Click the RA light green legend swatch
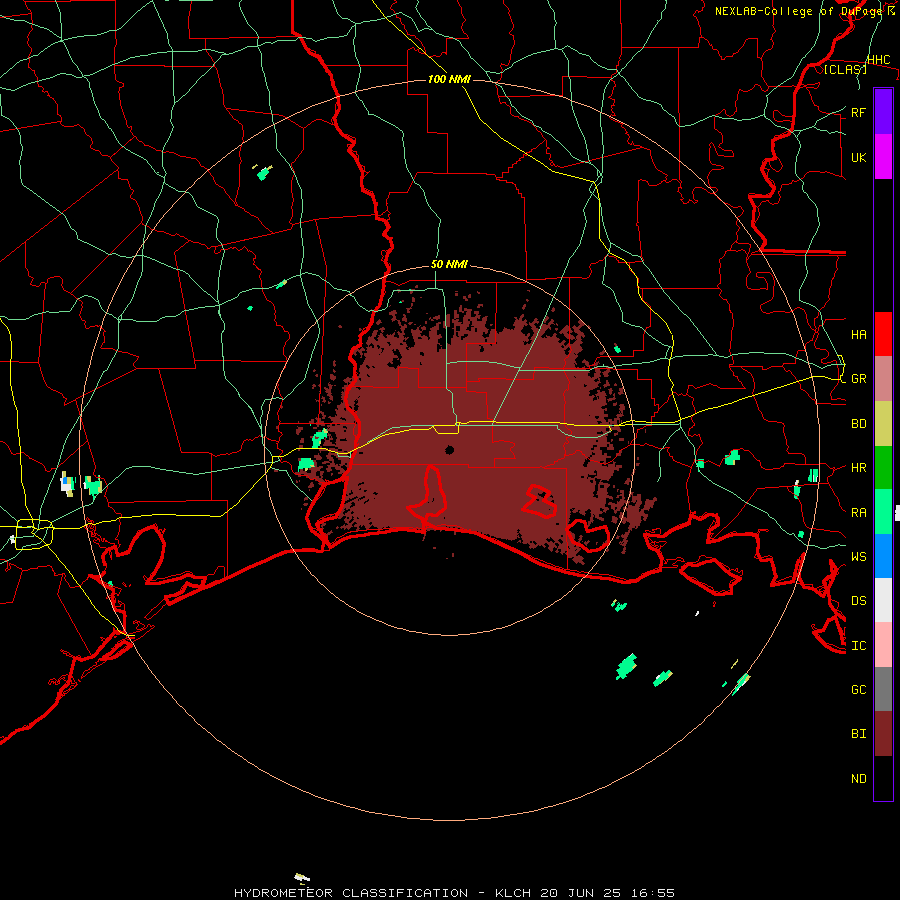 pyautogui.click(x=883, y=512)
